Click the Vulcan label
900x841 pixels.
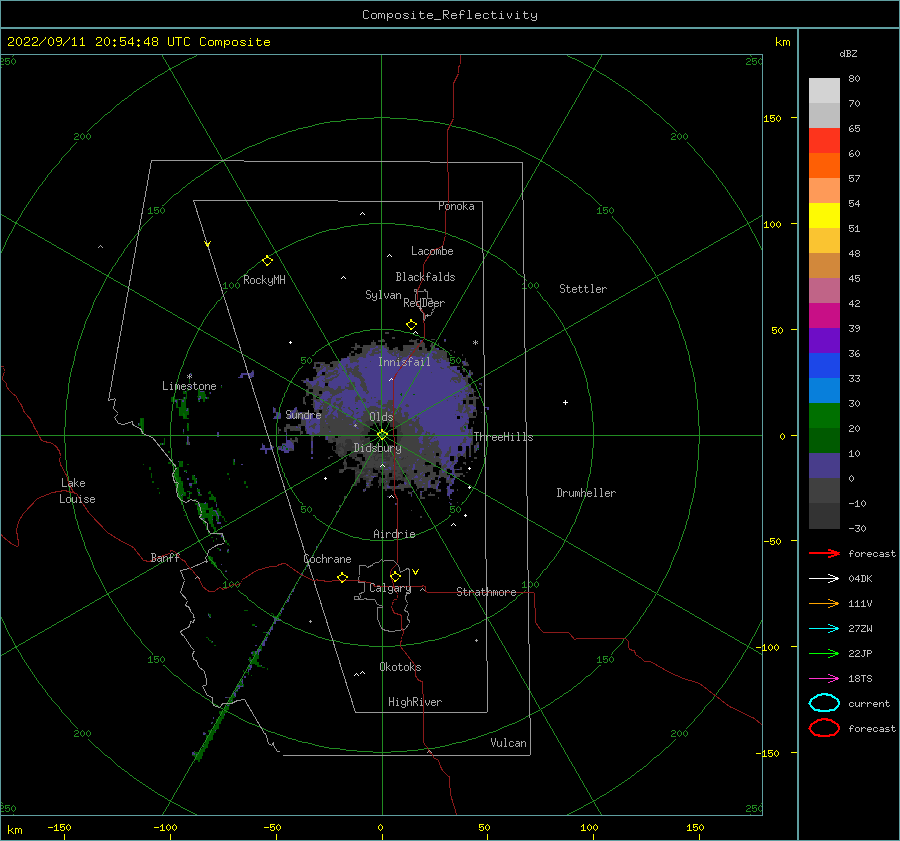508,743
